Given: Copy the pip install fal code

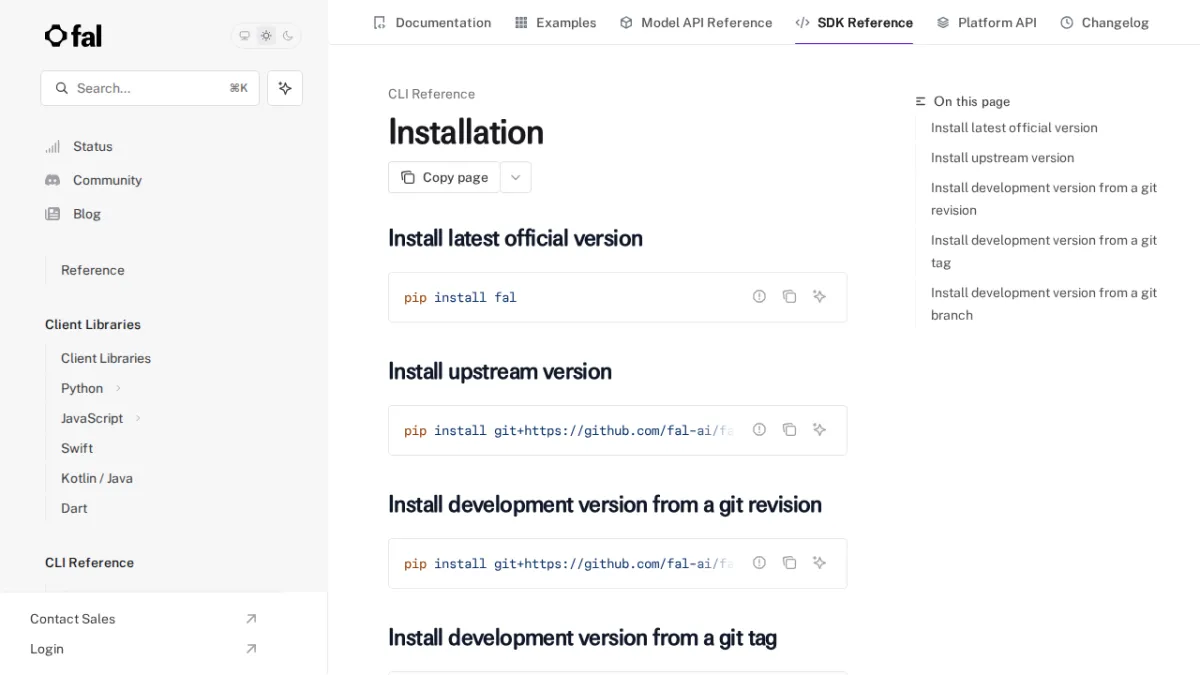Looking at the screenshot, I should [x=789, y=297].
